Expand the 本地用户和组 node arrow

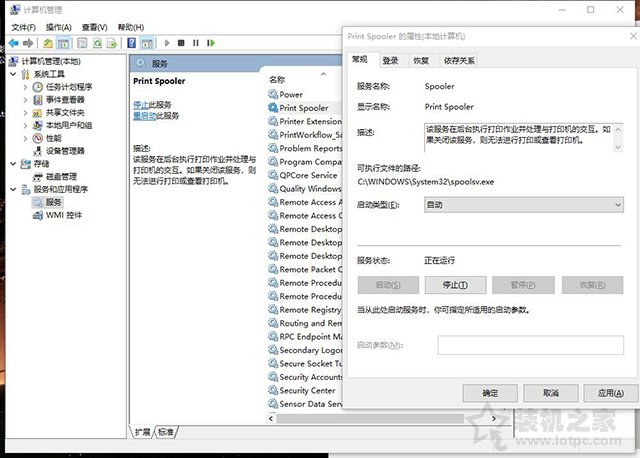tap(25, 125)
